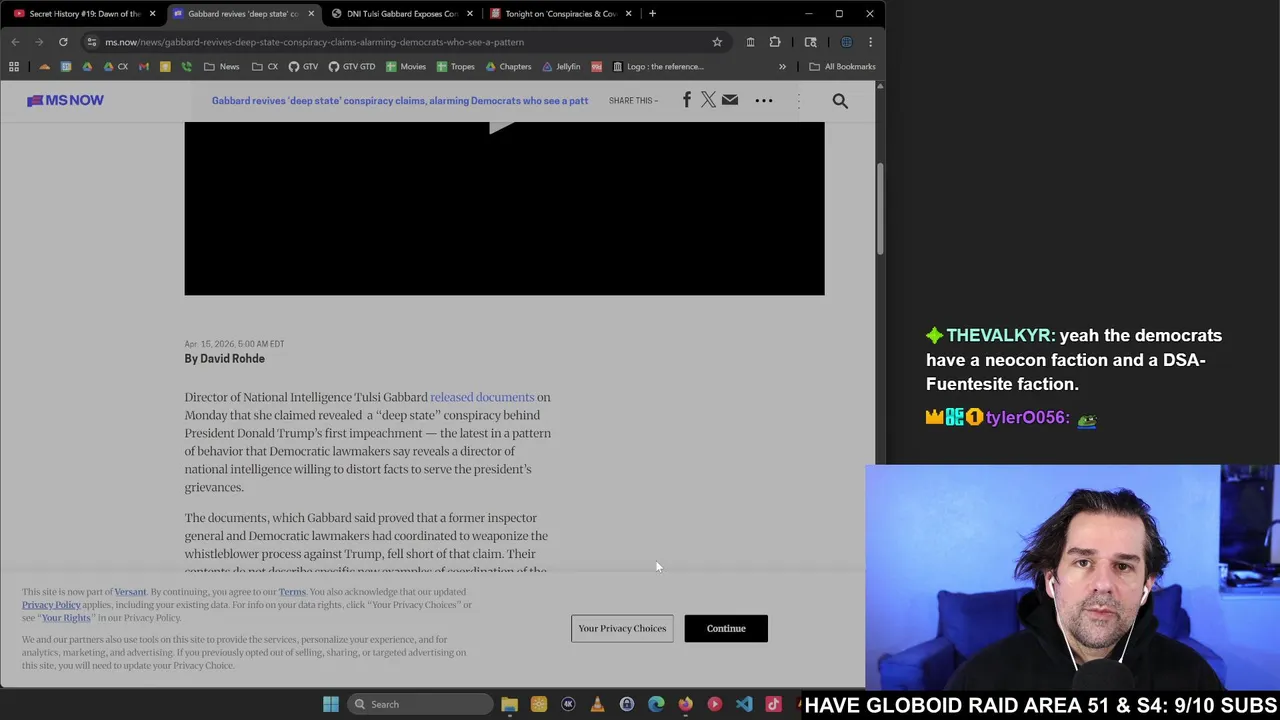Screen dimensions: 1280x720
Task: Open a new browser tab
Action: coord(652,14)
